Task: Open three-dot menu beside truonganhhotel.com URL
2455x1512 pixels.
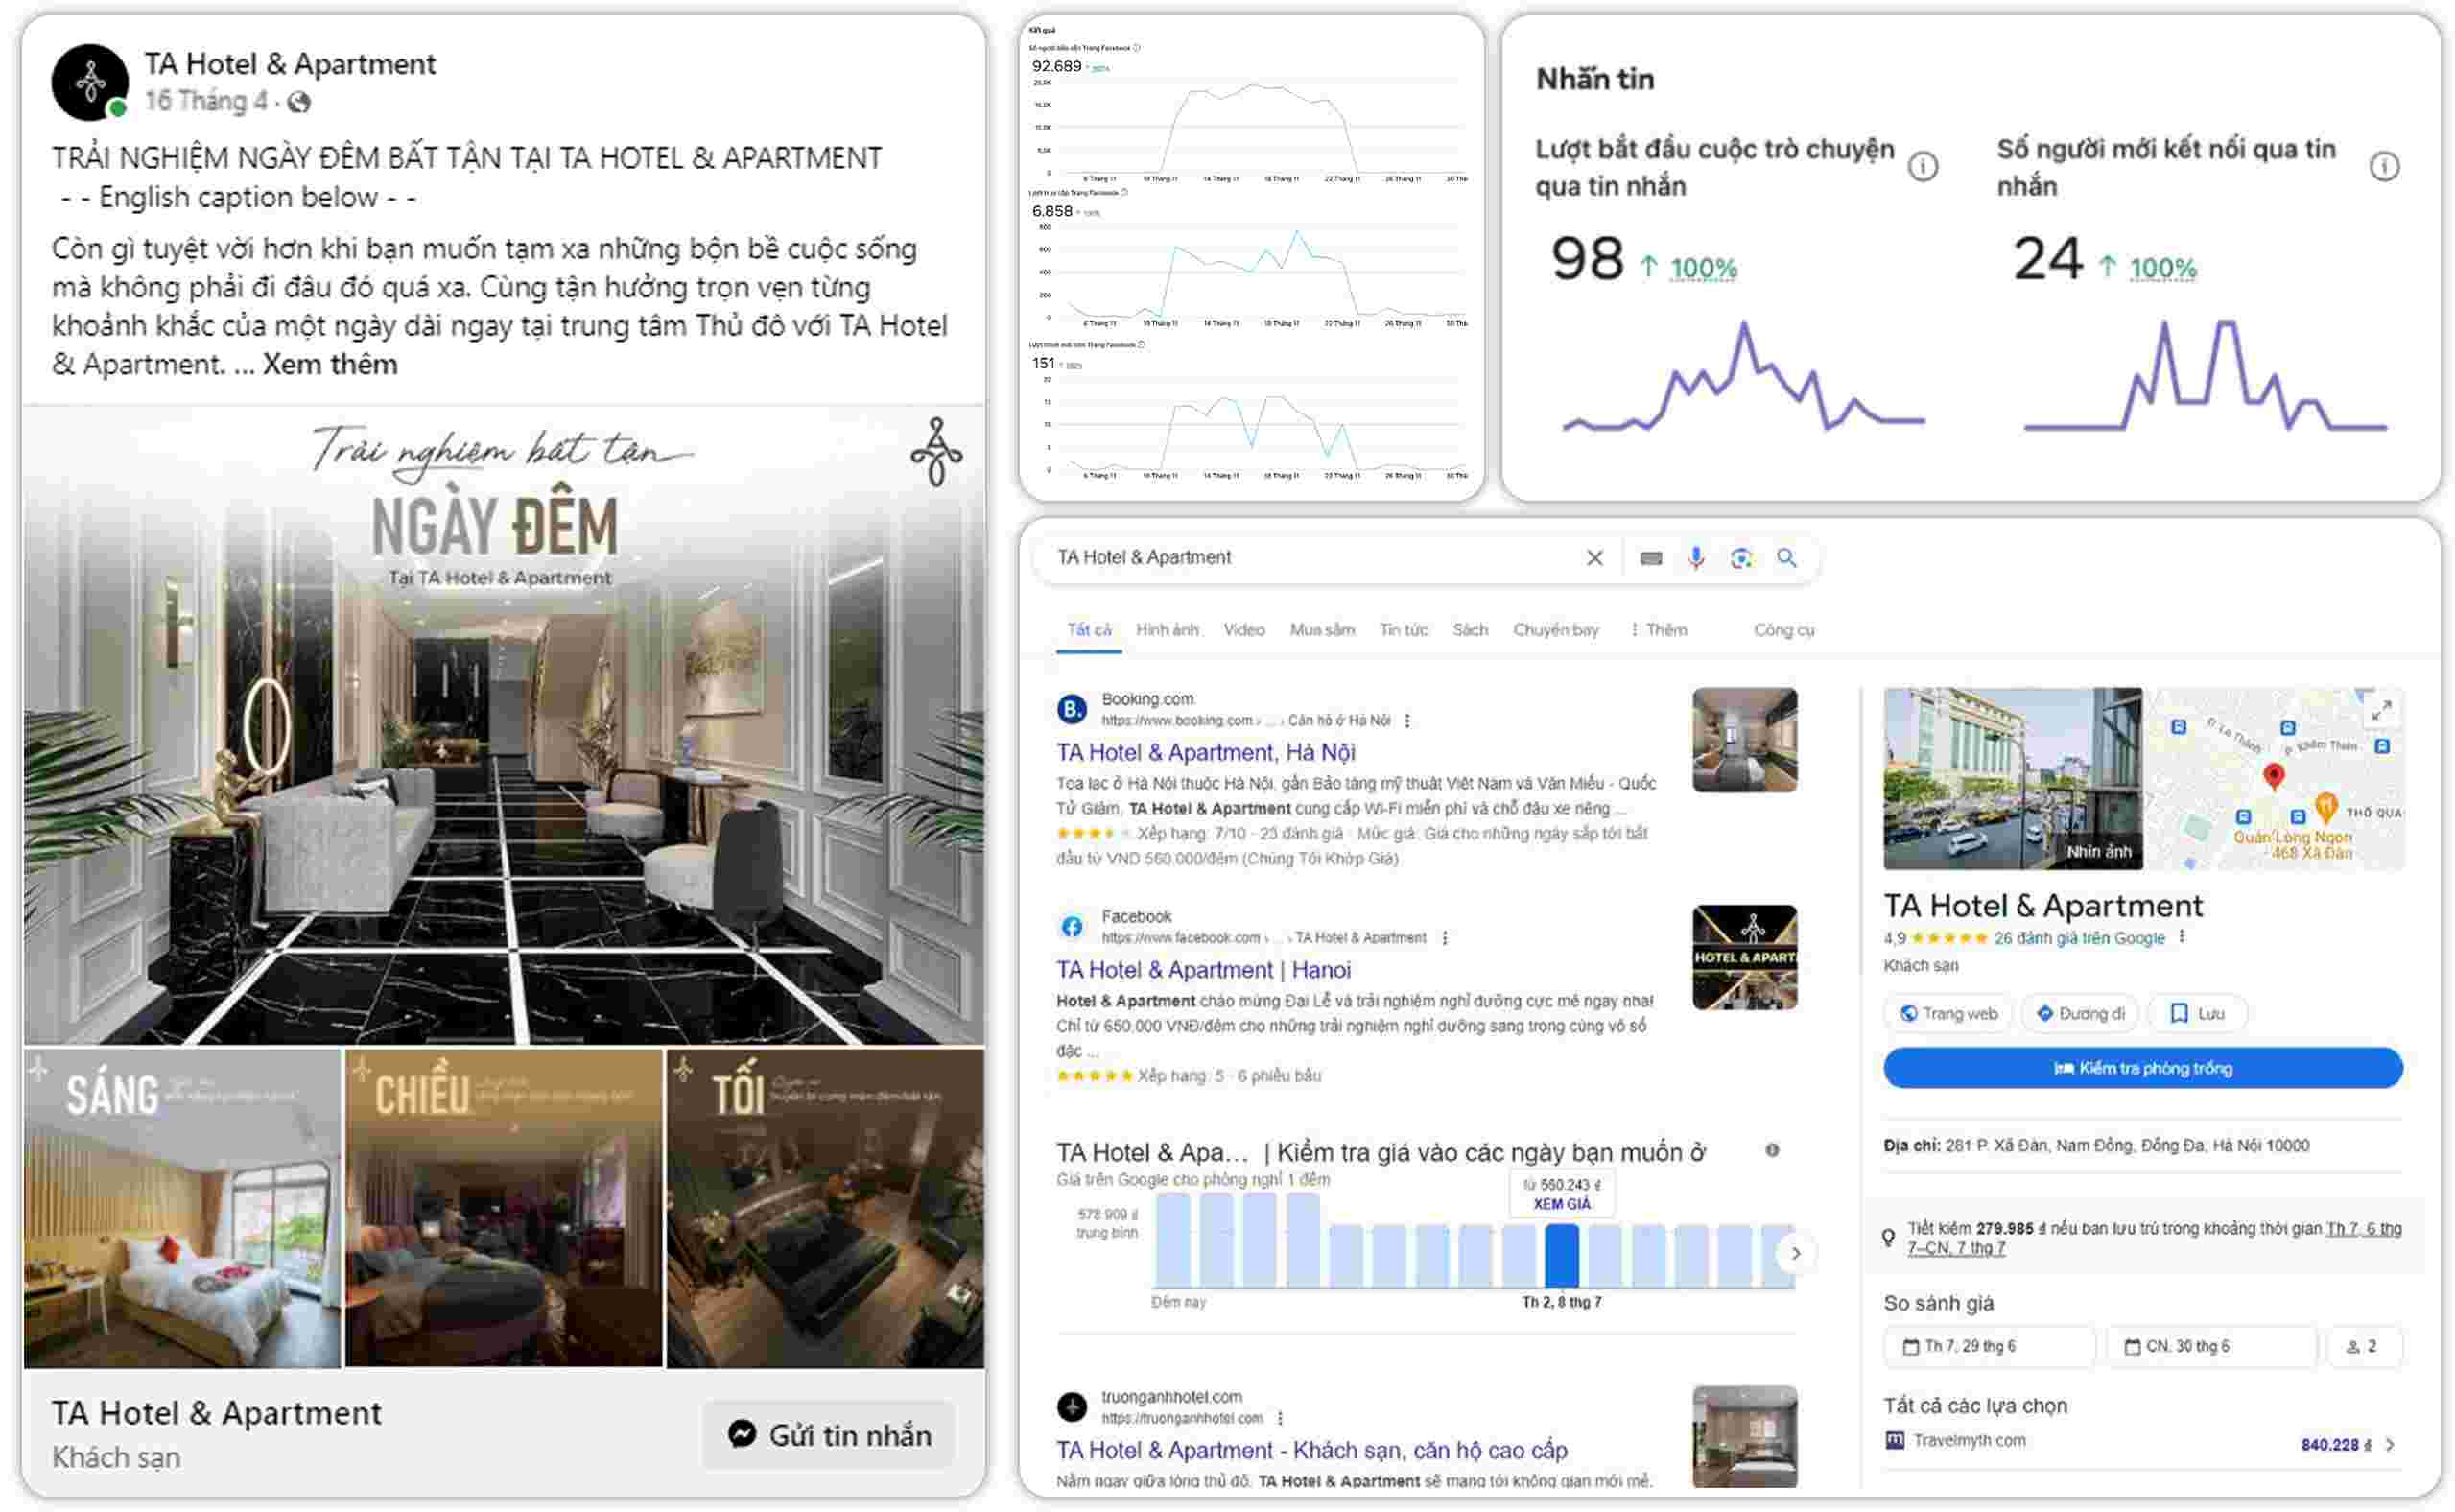Action: [x=1280, y=1418]
